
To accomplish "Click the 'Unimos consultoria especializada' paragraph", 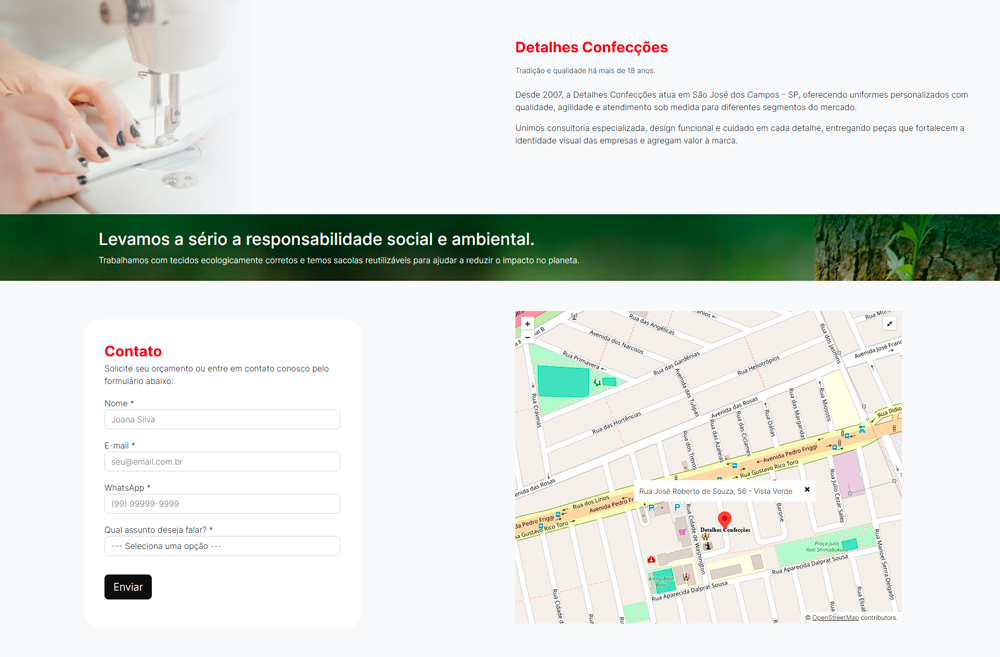I will (740, 134).
